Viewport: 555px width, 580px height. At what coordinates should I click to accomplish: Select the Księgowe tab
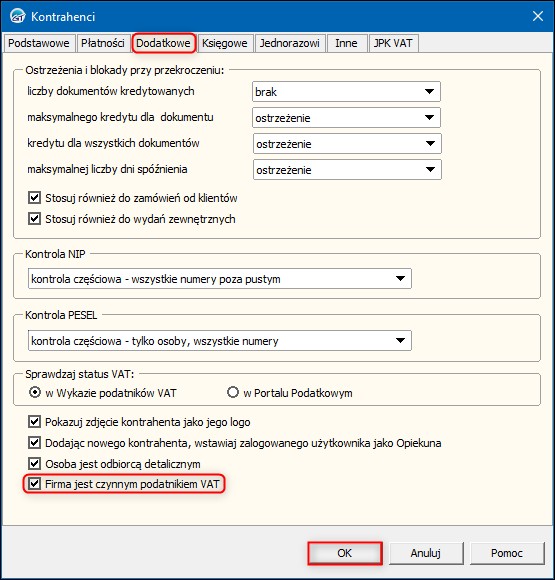[x=225, y=43]
